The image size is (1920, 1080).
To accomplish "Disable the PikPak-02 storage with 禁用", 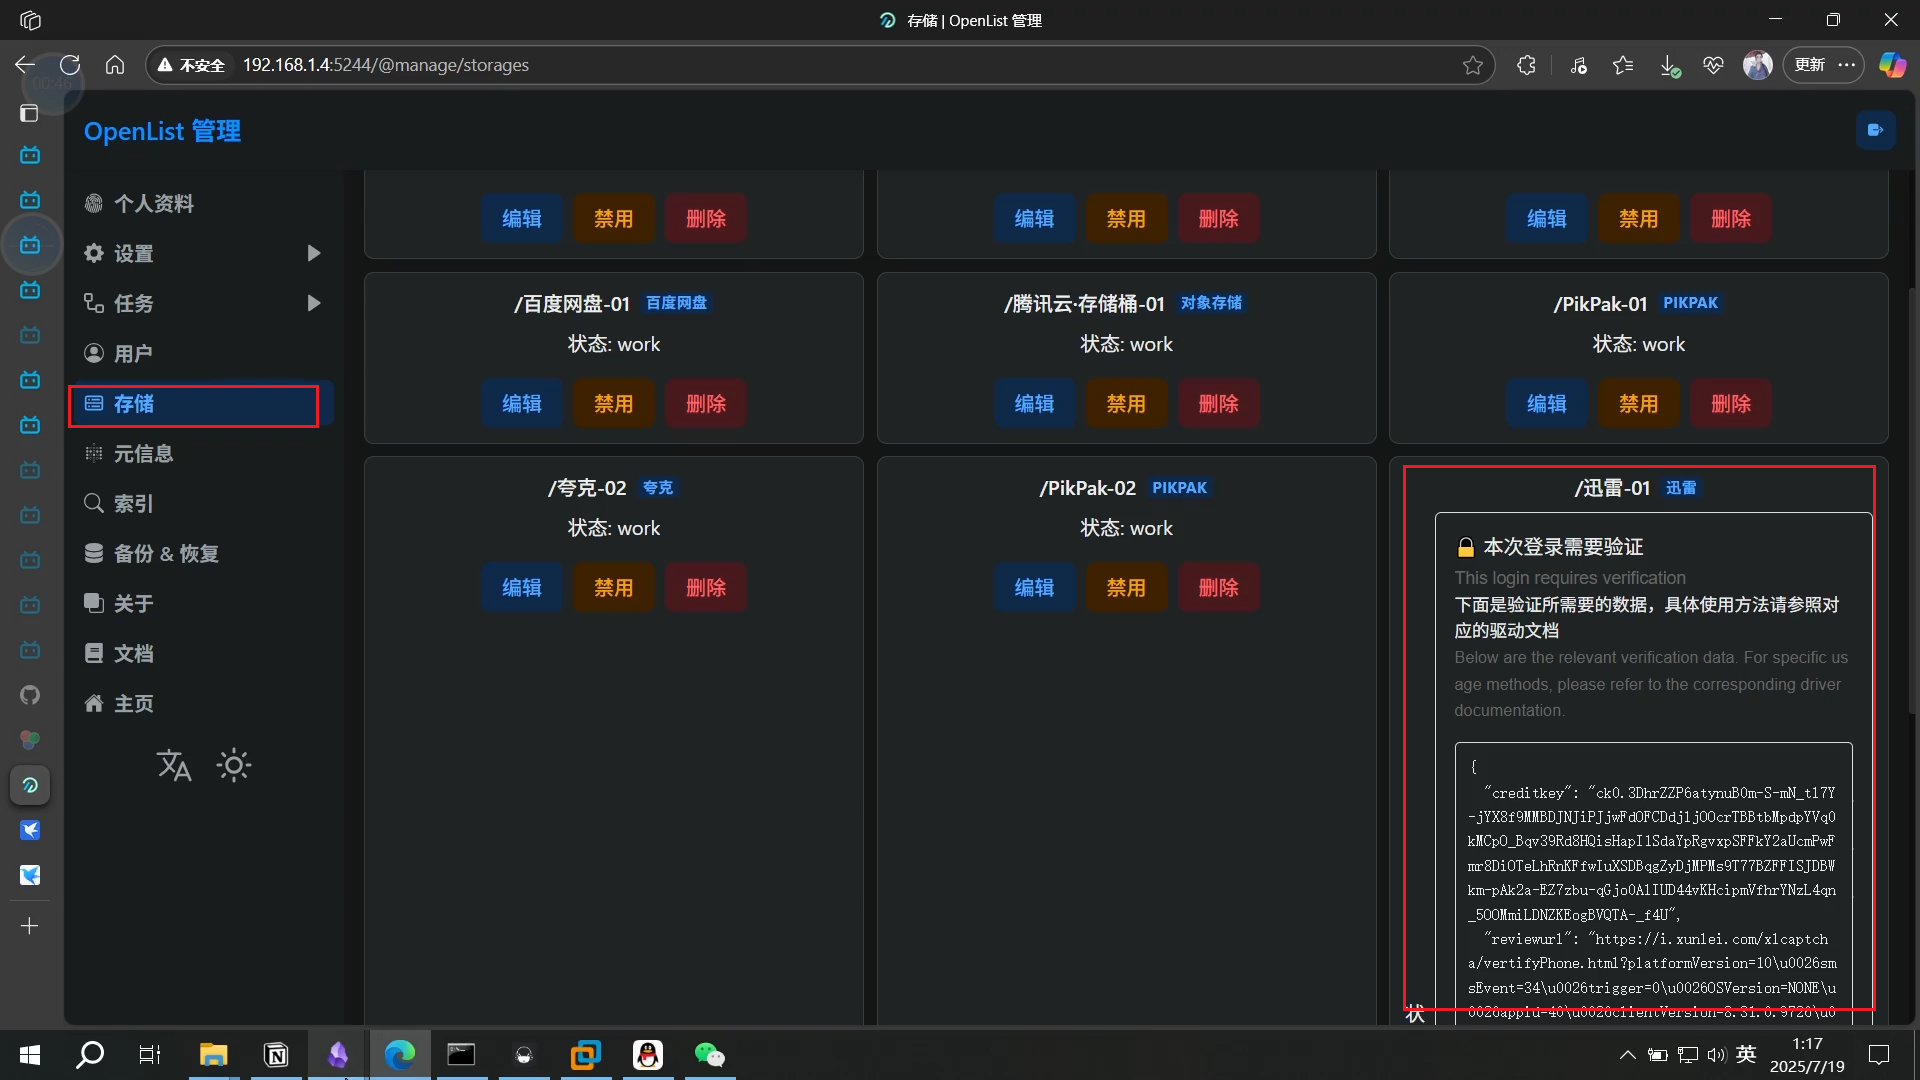I will [x=1126, y=588].
